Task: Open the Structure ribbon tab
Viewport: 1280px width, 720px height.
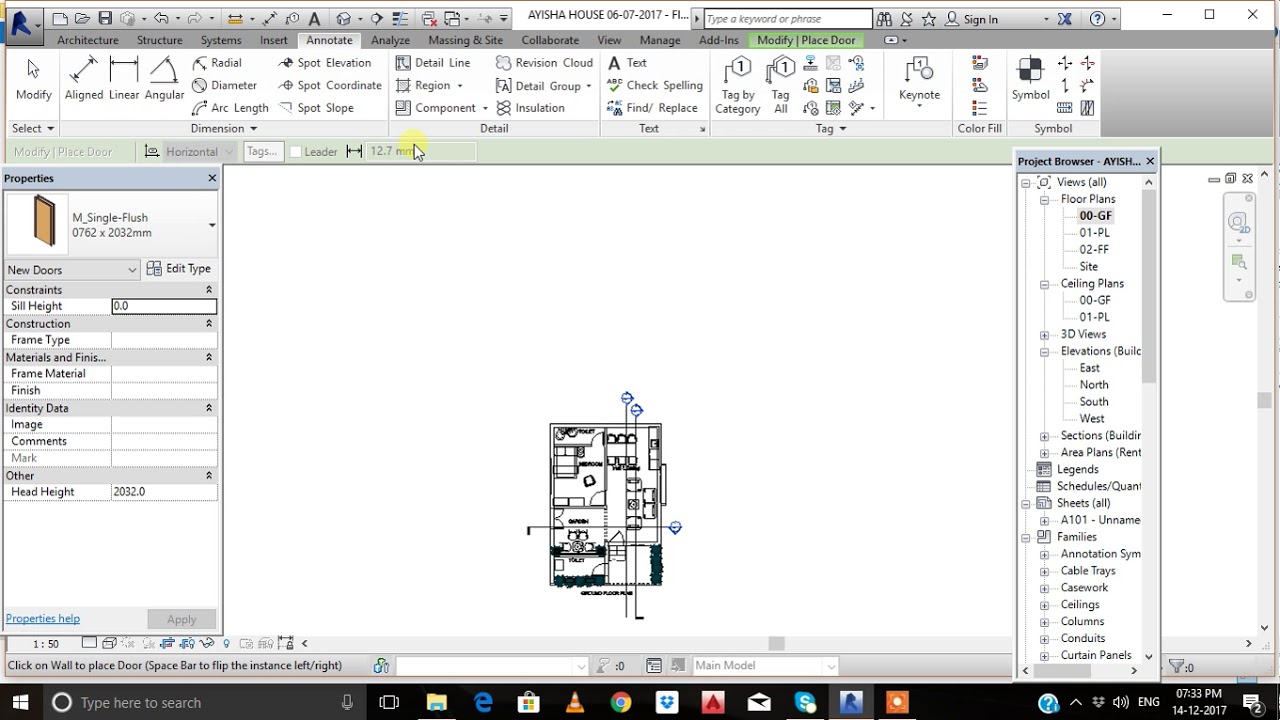Action: click(x=159, y=40)
